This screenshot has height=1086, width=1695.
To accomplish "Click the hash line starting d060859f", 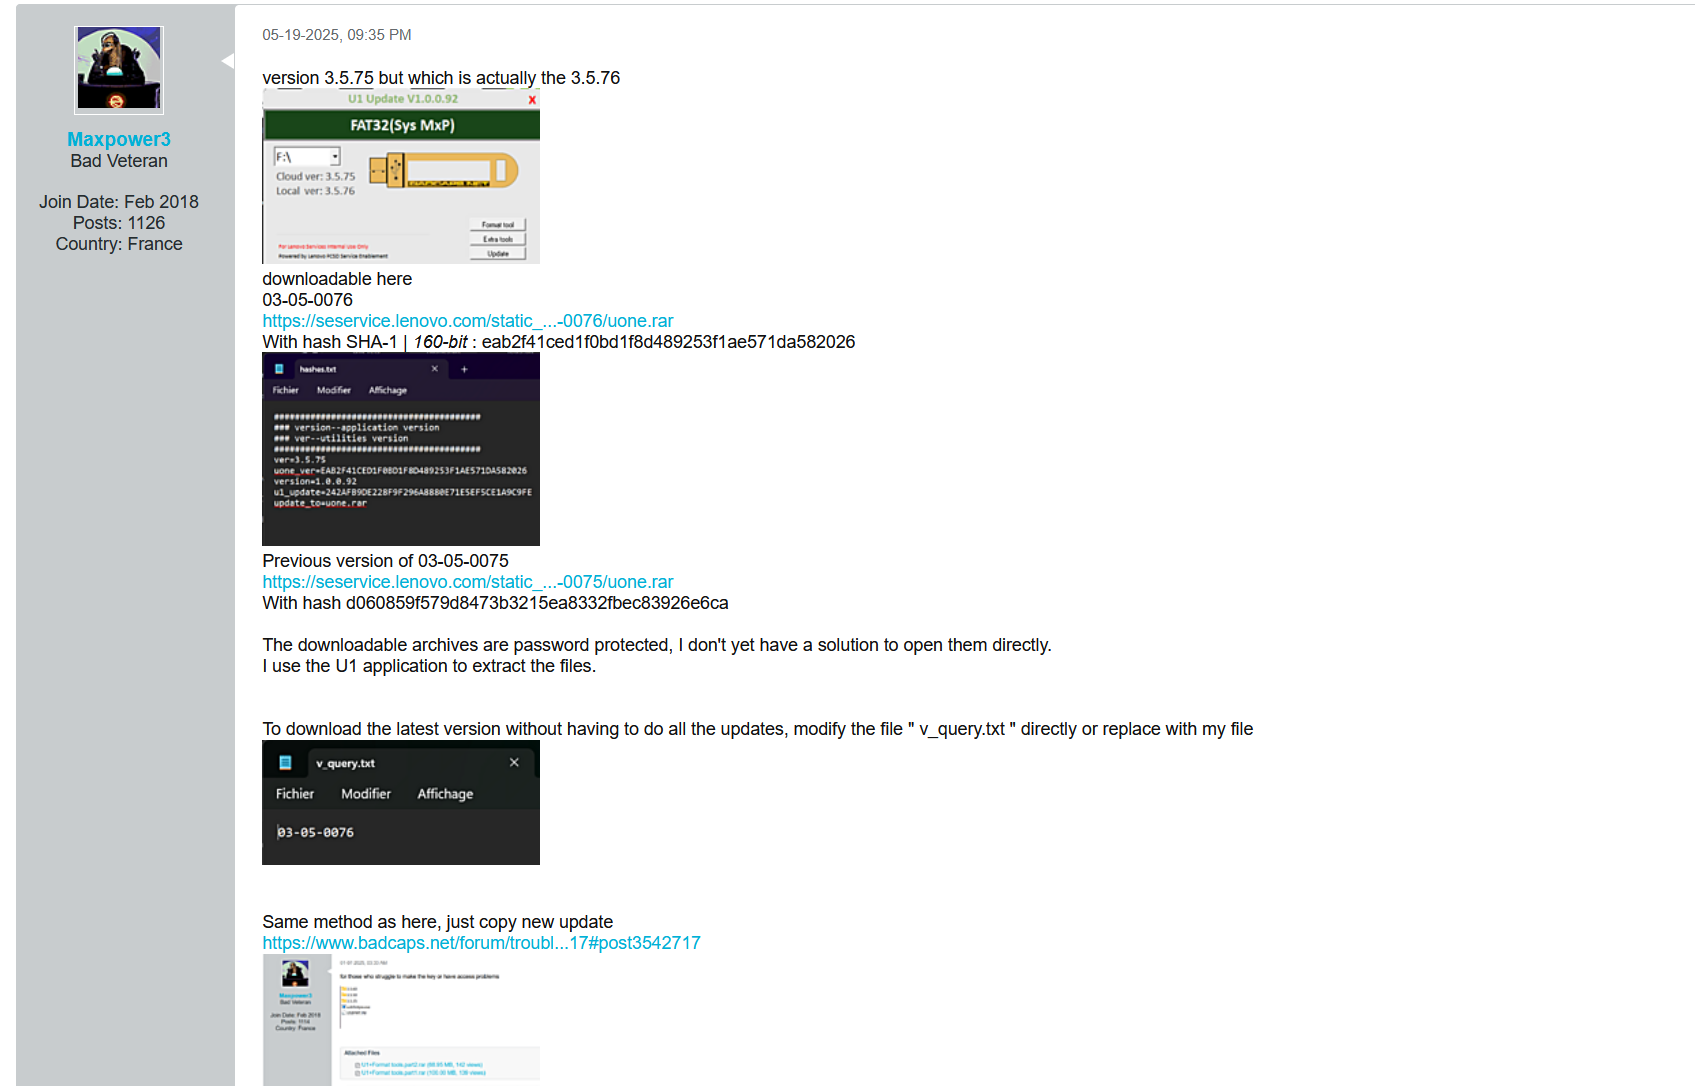I will [x=496, y=603].
